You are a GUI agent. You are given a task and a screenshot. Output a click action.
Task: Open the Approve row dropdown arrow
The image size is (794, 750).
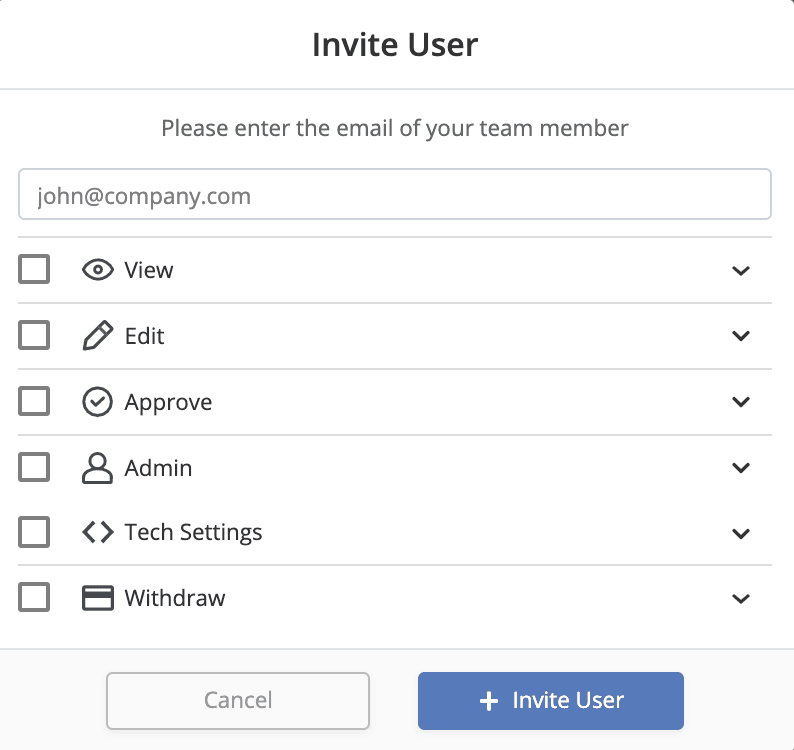741,402
